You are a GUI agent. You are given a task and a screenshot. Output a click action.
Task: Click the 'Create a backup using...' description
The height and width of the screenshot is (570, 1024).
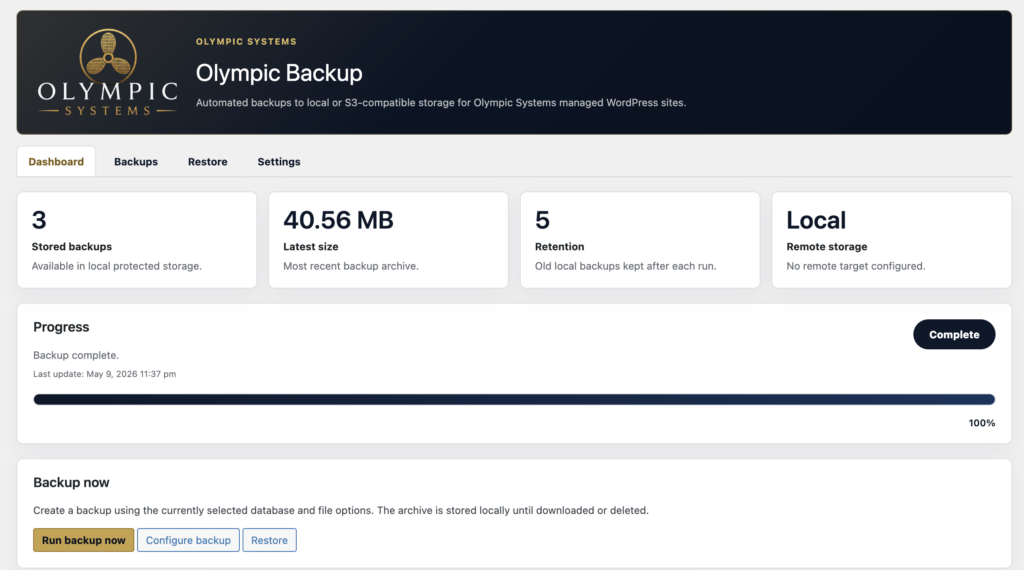click(341, 511)
